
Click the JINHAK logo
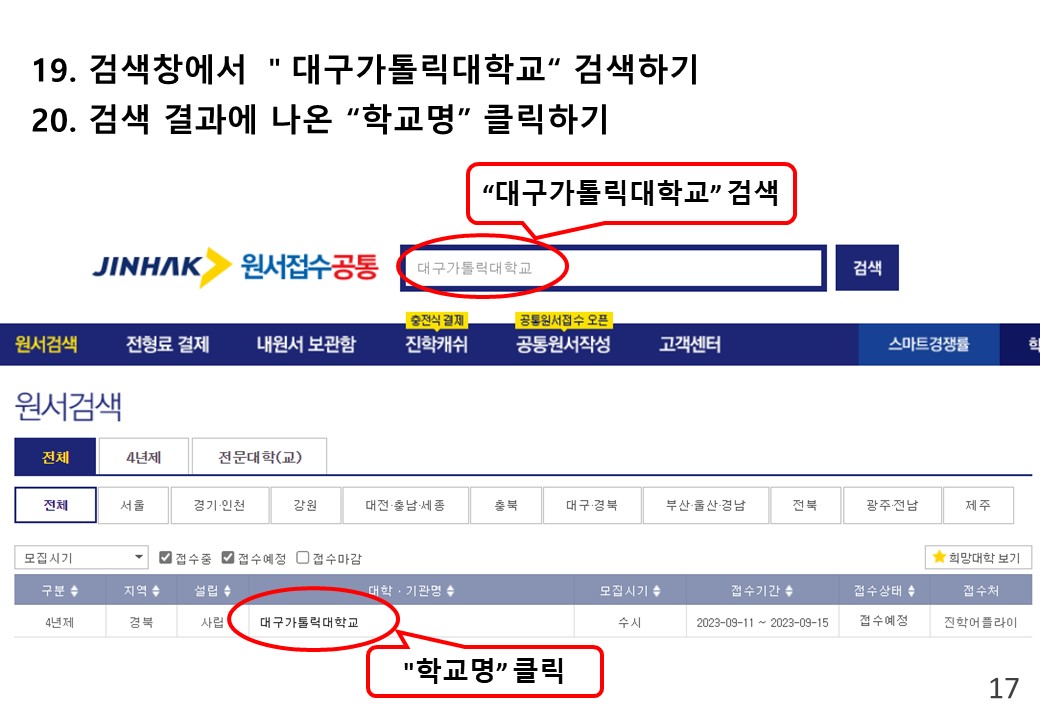point(161,267)
